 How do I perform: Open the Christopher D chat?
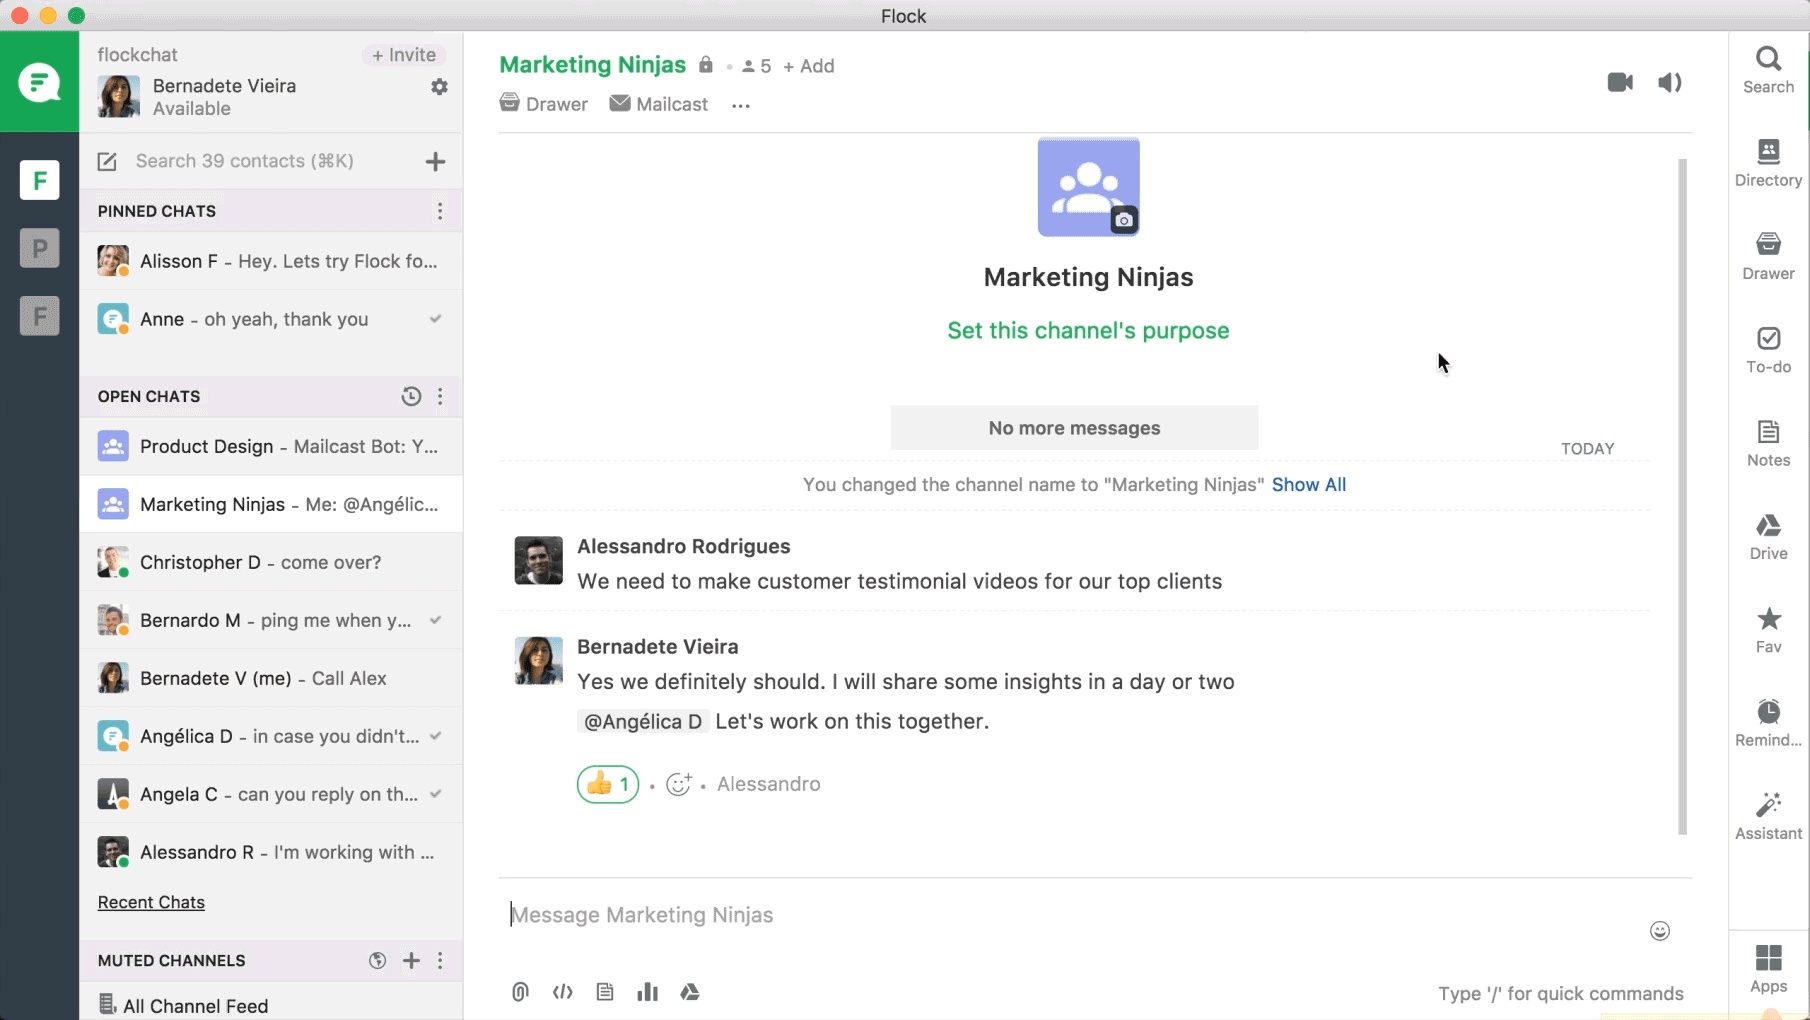271,562
